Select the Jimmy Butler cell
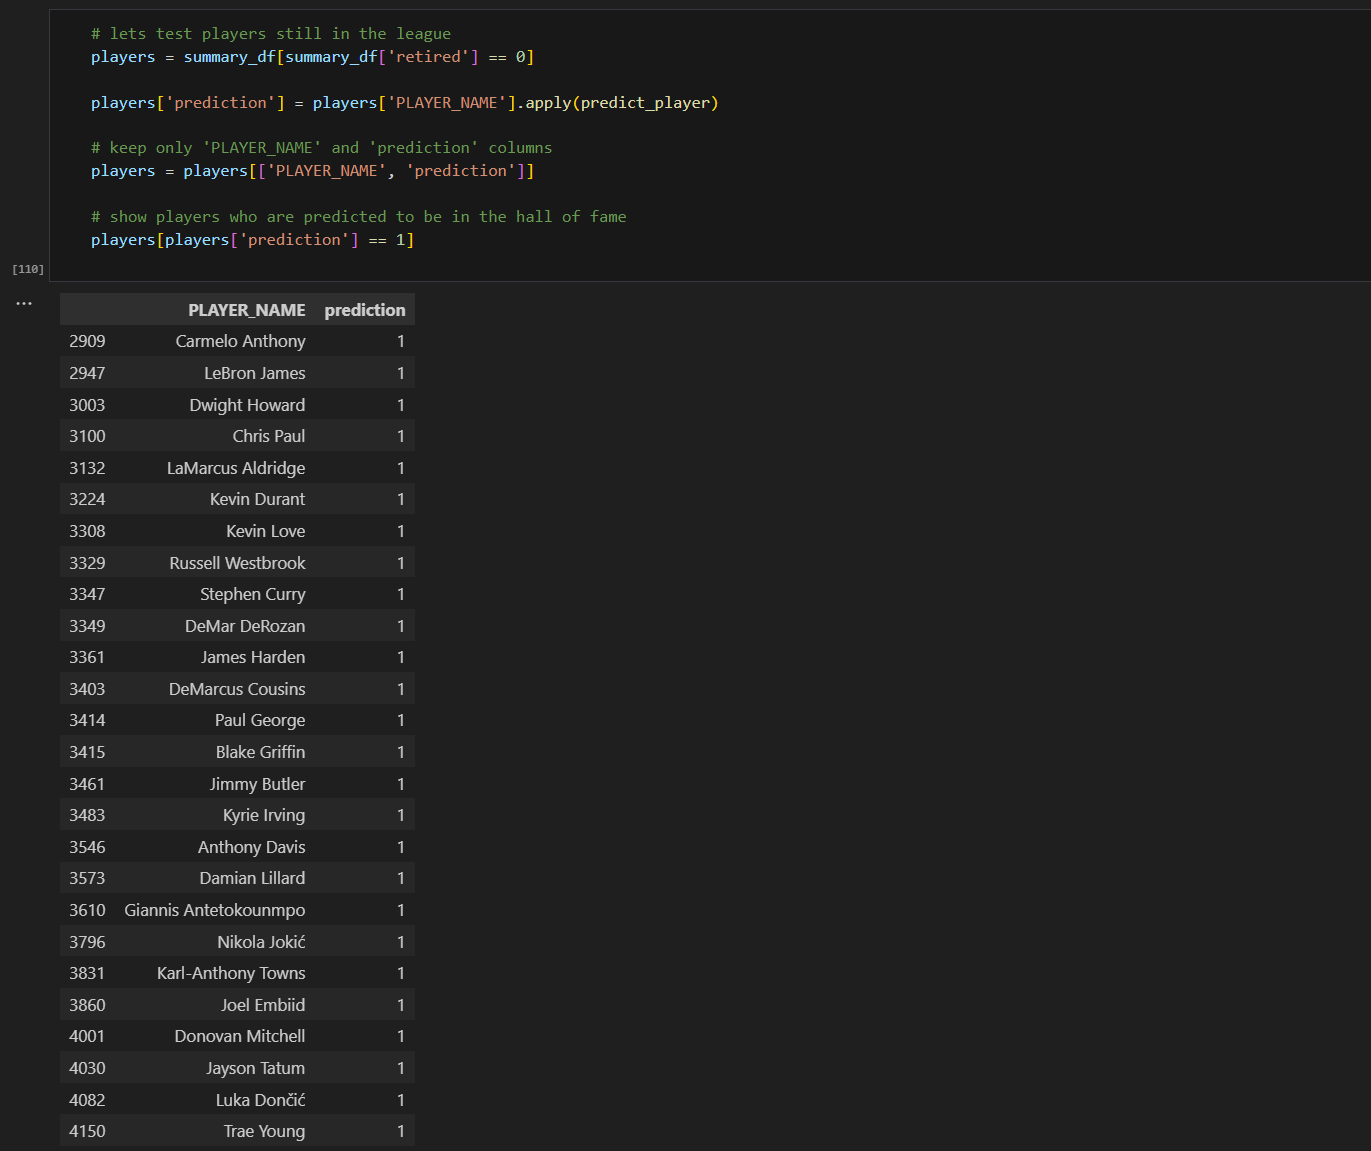The image size is (1371, 1151). [x=257, y=784]
